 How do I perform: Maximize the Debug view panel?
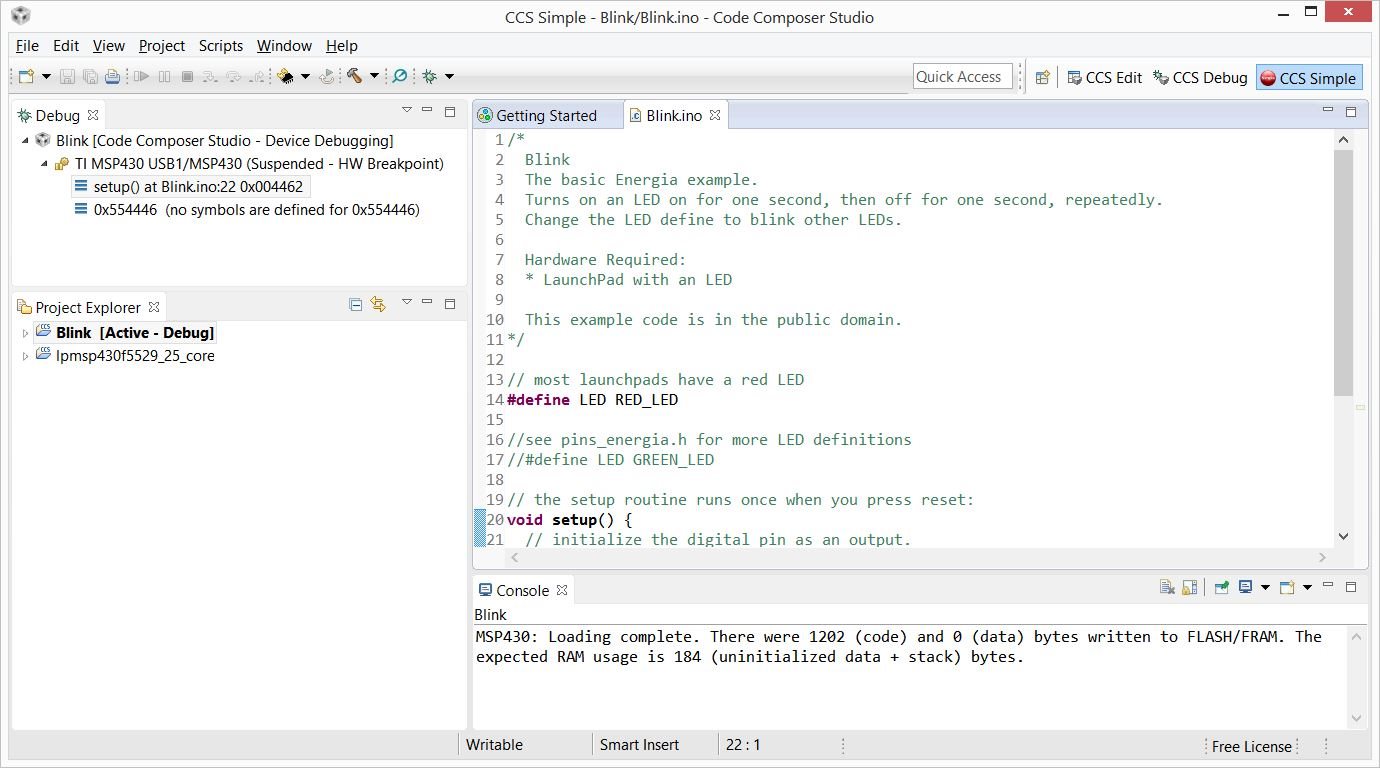[450, 111]
